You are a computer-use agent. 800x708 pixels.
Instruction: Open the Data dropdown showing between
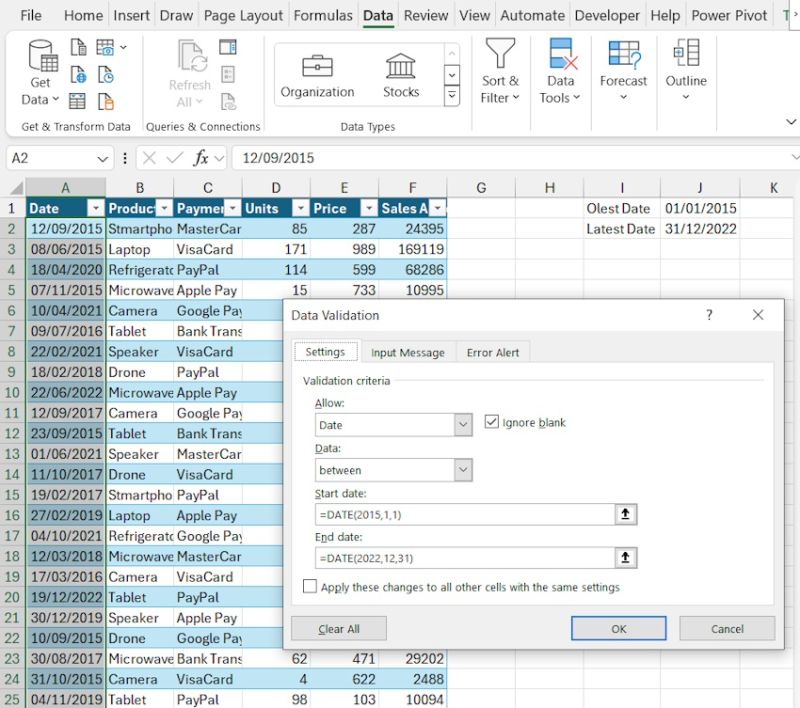[x=461, y=470]
